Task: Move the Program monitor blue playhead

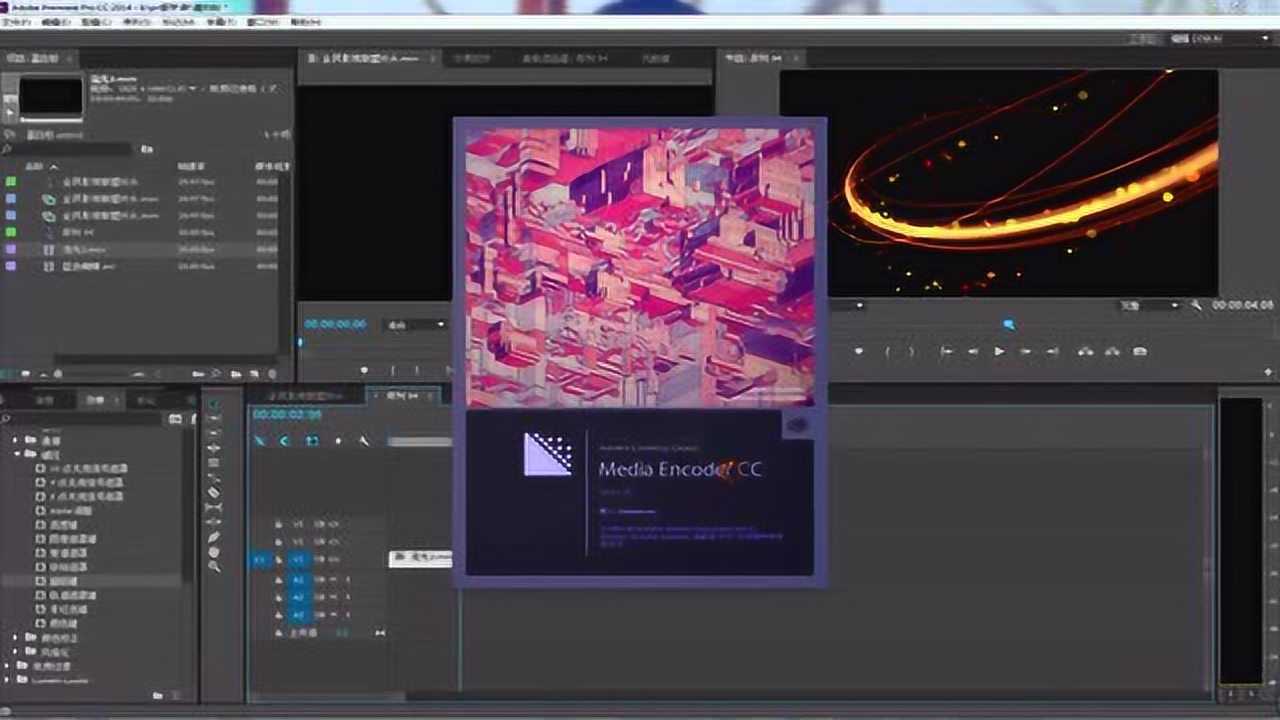Action: [x=1009, y=324]
